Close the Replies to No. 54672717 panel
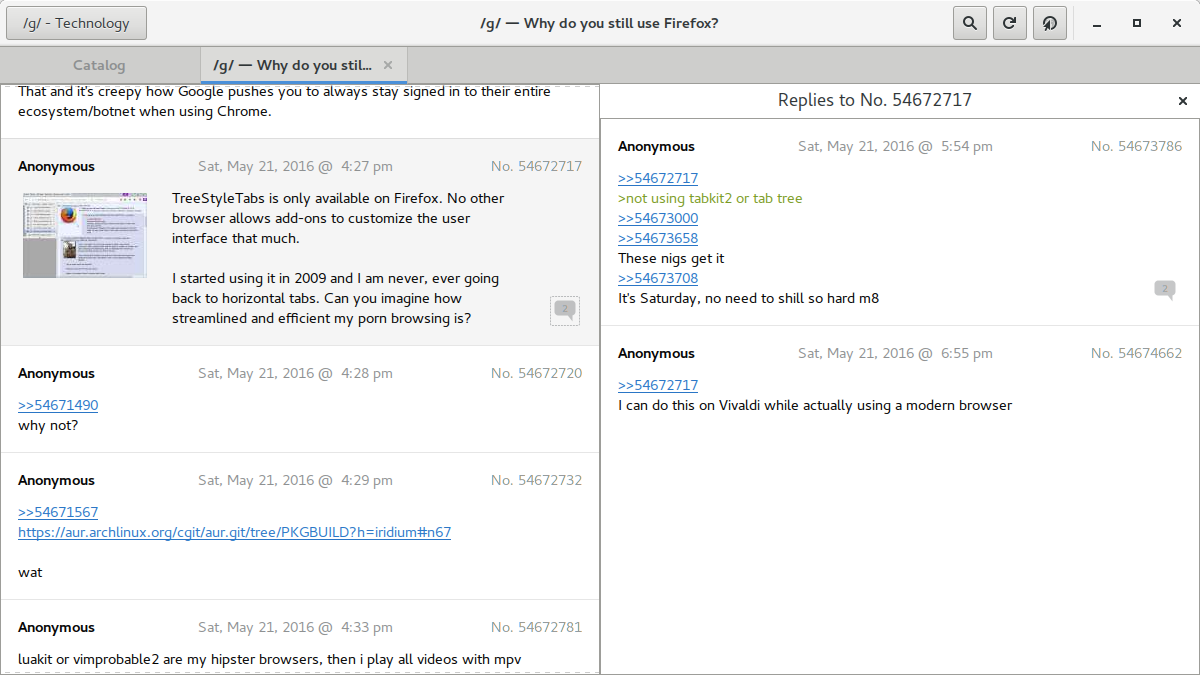 coord(1183,101)
